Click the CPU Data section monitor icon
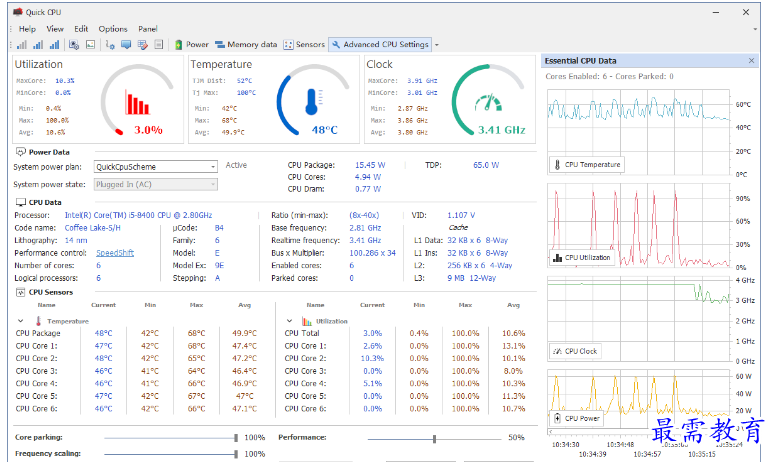This screenshot has width=773, height=462. (21, 202)
